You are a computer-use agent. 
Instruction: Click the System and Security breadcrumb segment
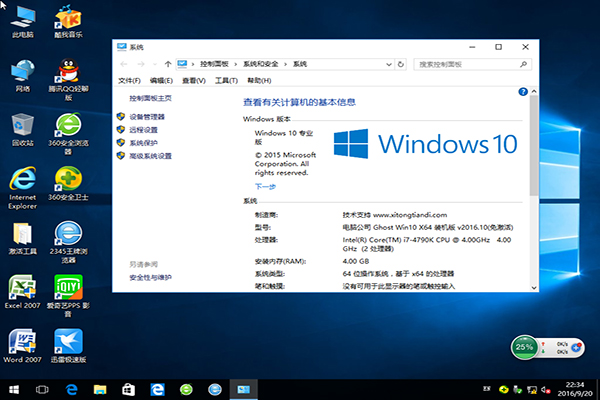[261, 64]
